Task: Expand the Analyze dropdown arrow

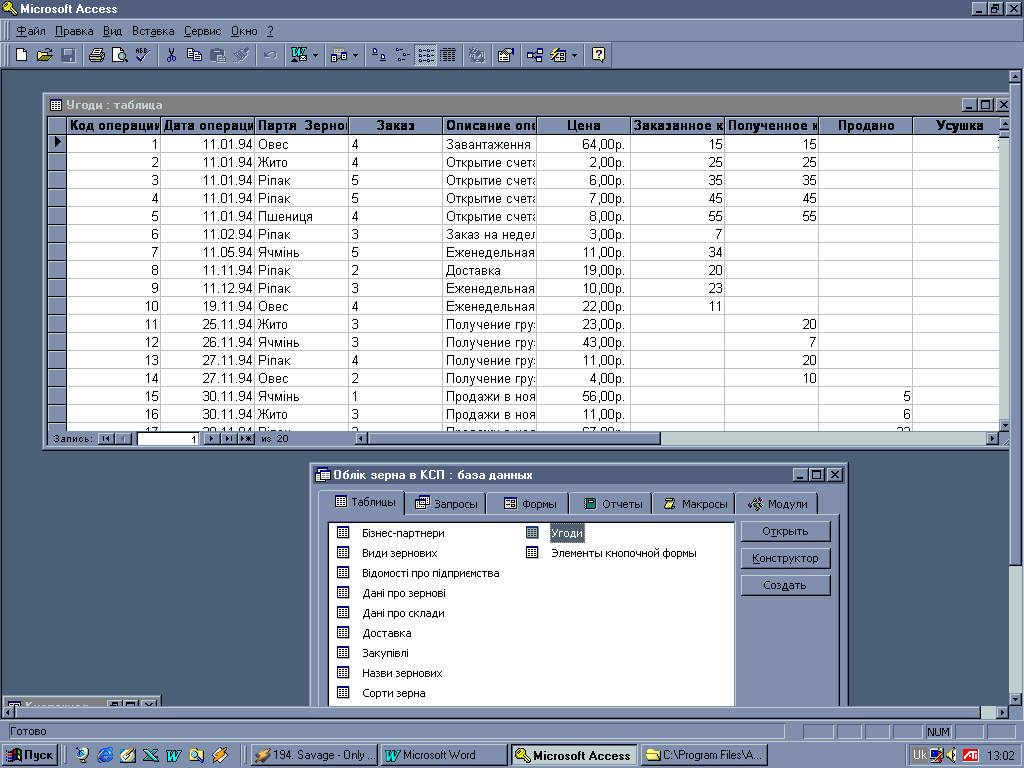Action: 356,55
